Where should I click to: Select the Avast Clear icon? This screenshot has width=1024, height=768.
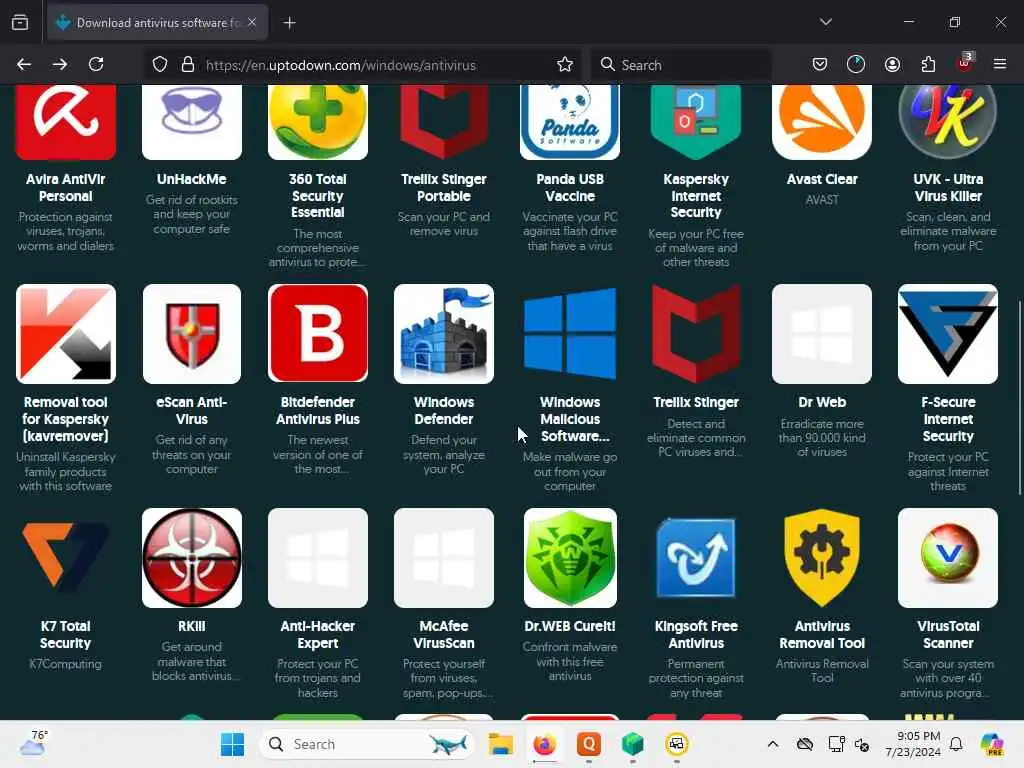[x=822, y=122]
